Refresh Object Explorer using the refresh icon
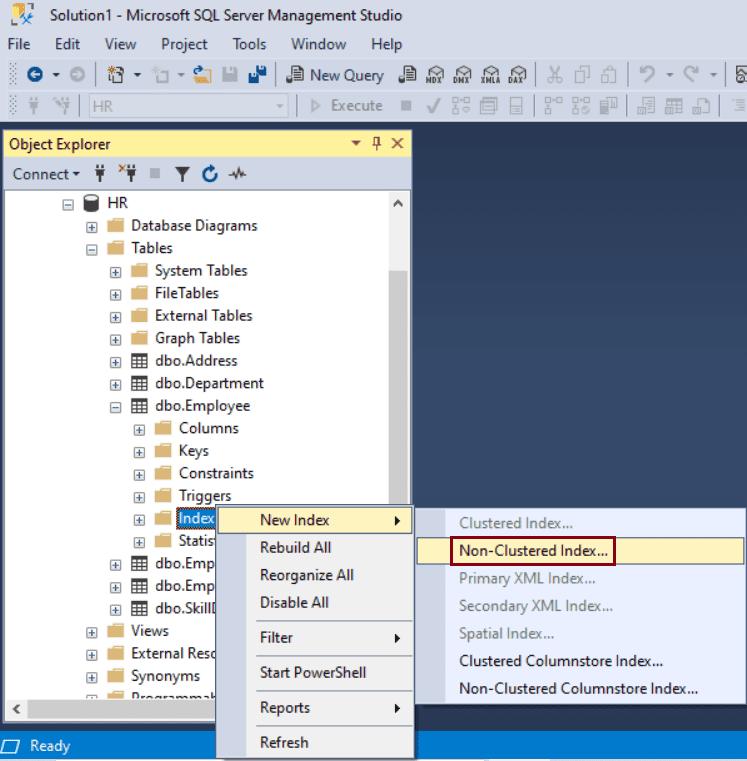This screenshot has height=761, width=747. pos(209,174)
